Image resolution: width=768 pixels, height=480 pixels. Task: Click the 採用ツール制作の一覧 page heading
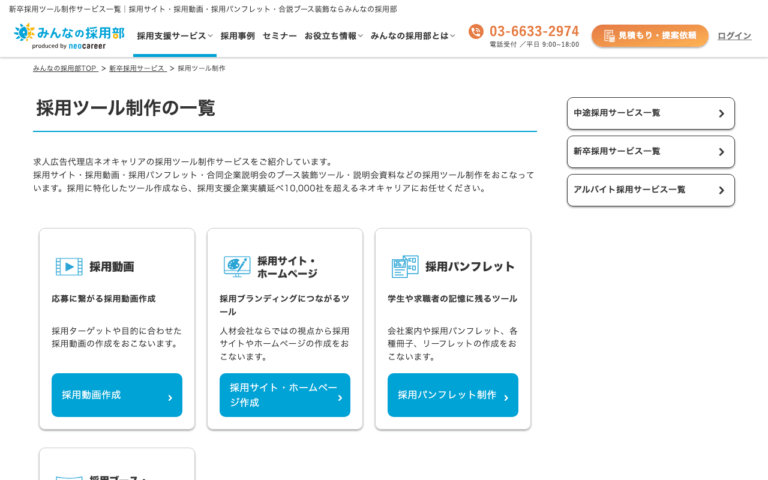tap(126, 108)
